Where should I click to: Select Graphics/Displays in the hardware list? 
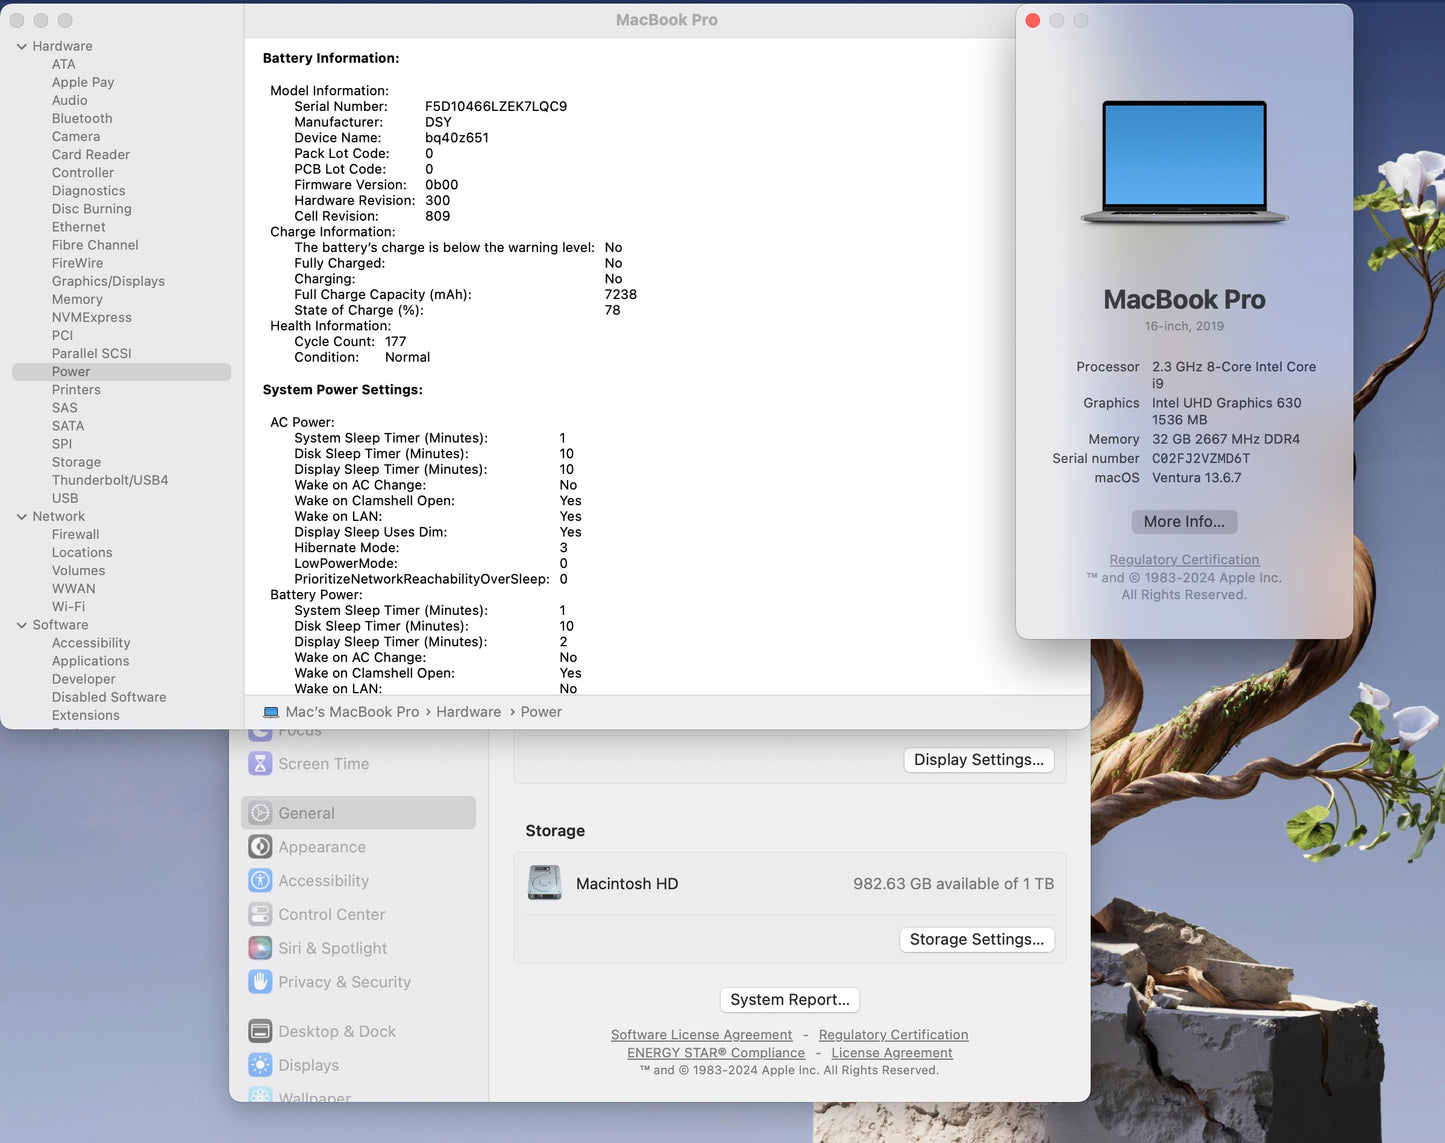108,282
